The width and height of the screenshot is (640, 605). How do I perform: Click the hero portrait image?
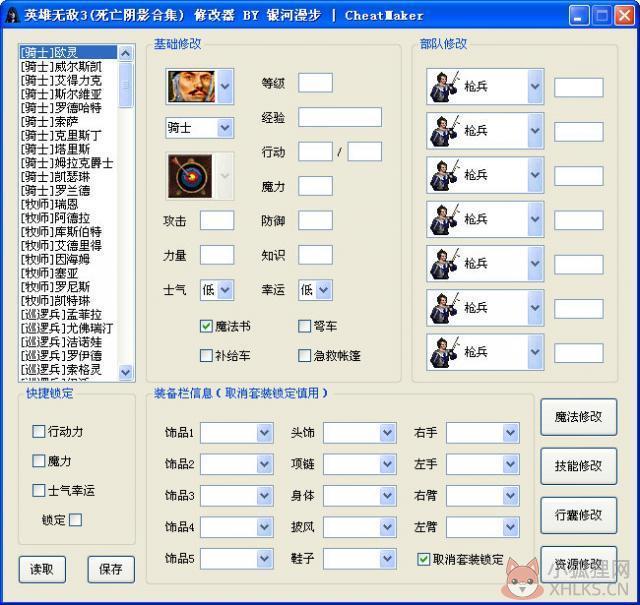pyautogui.click(x=191, y=87)
